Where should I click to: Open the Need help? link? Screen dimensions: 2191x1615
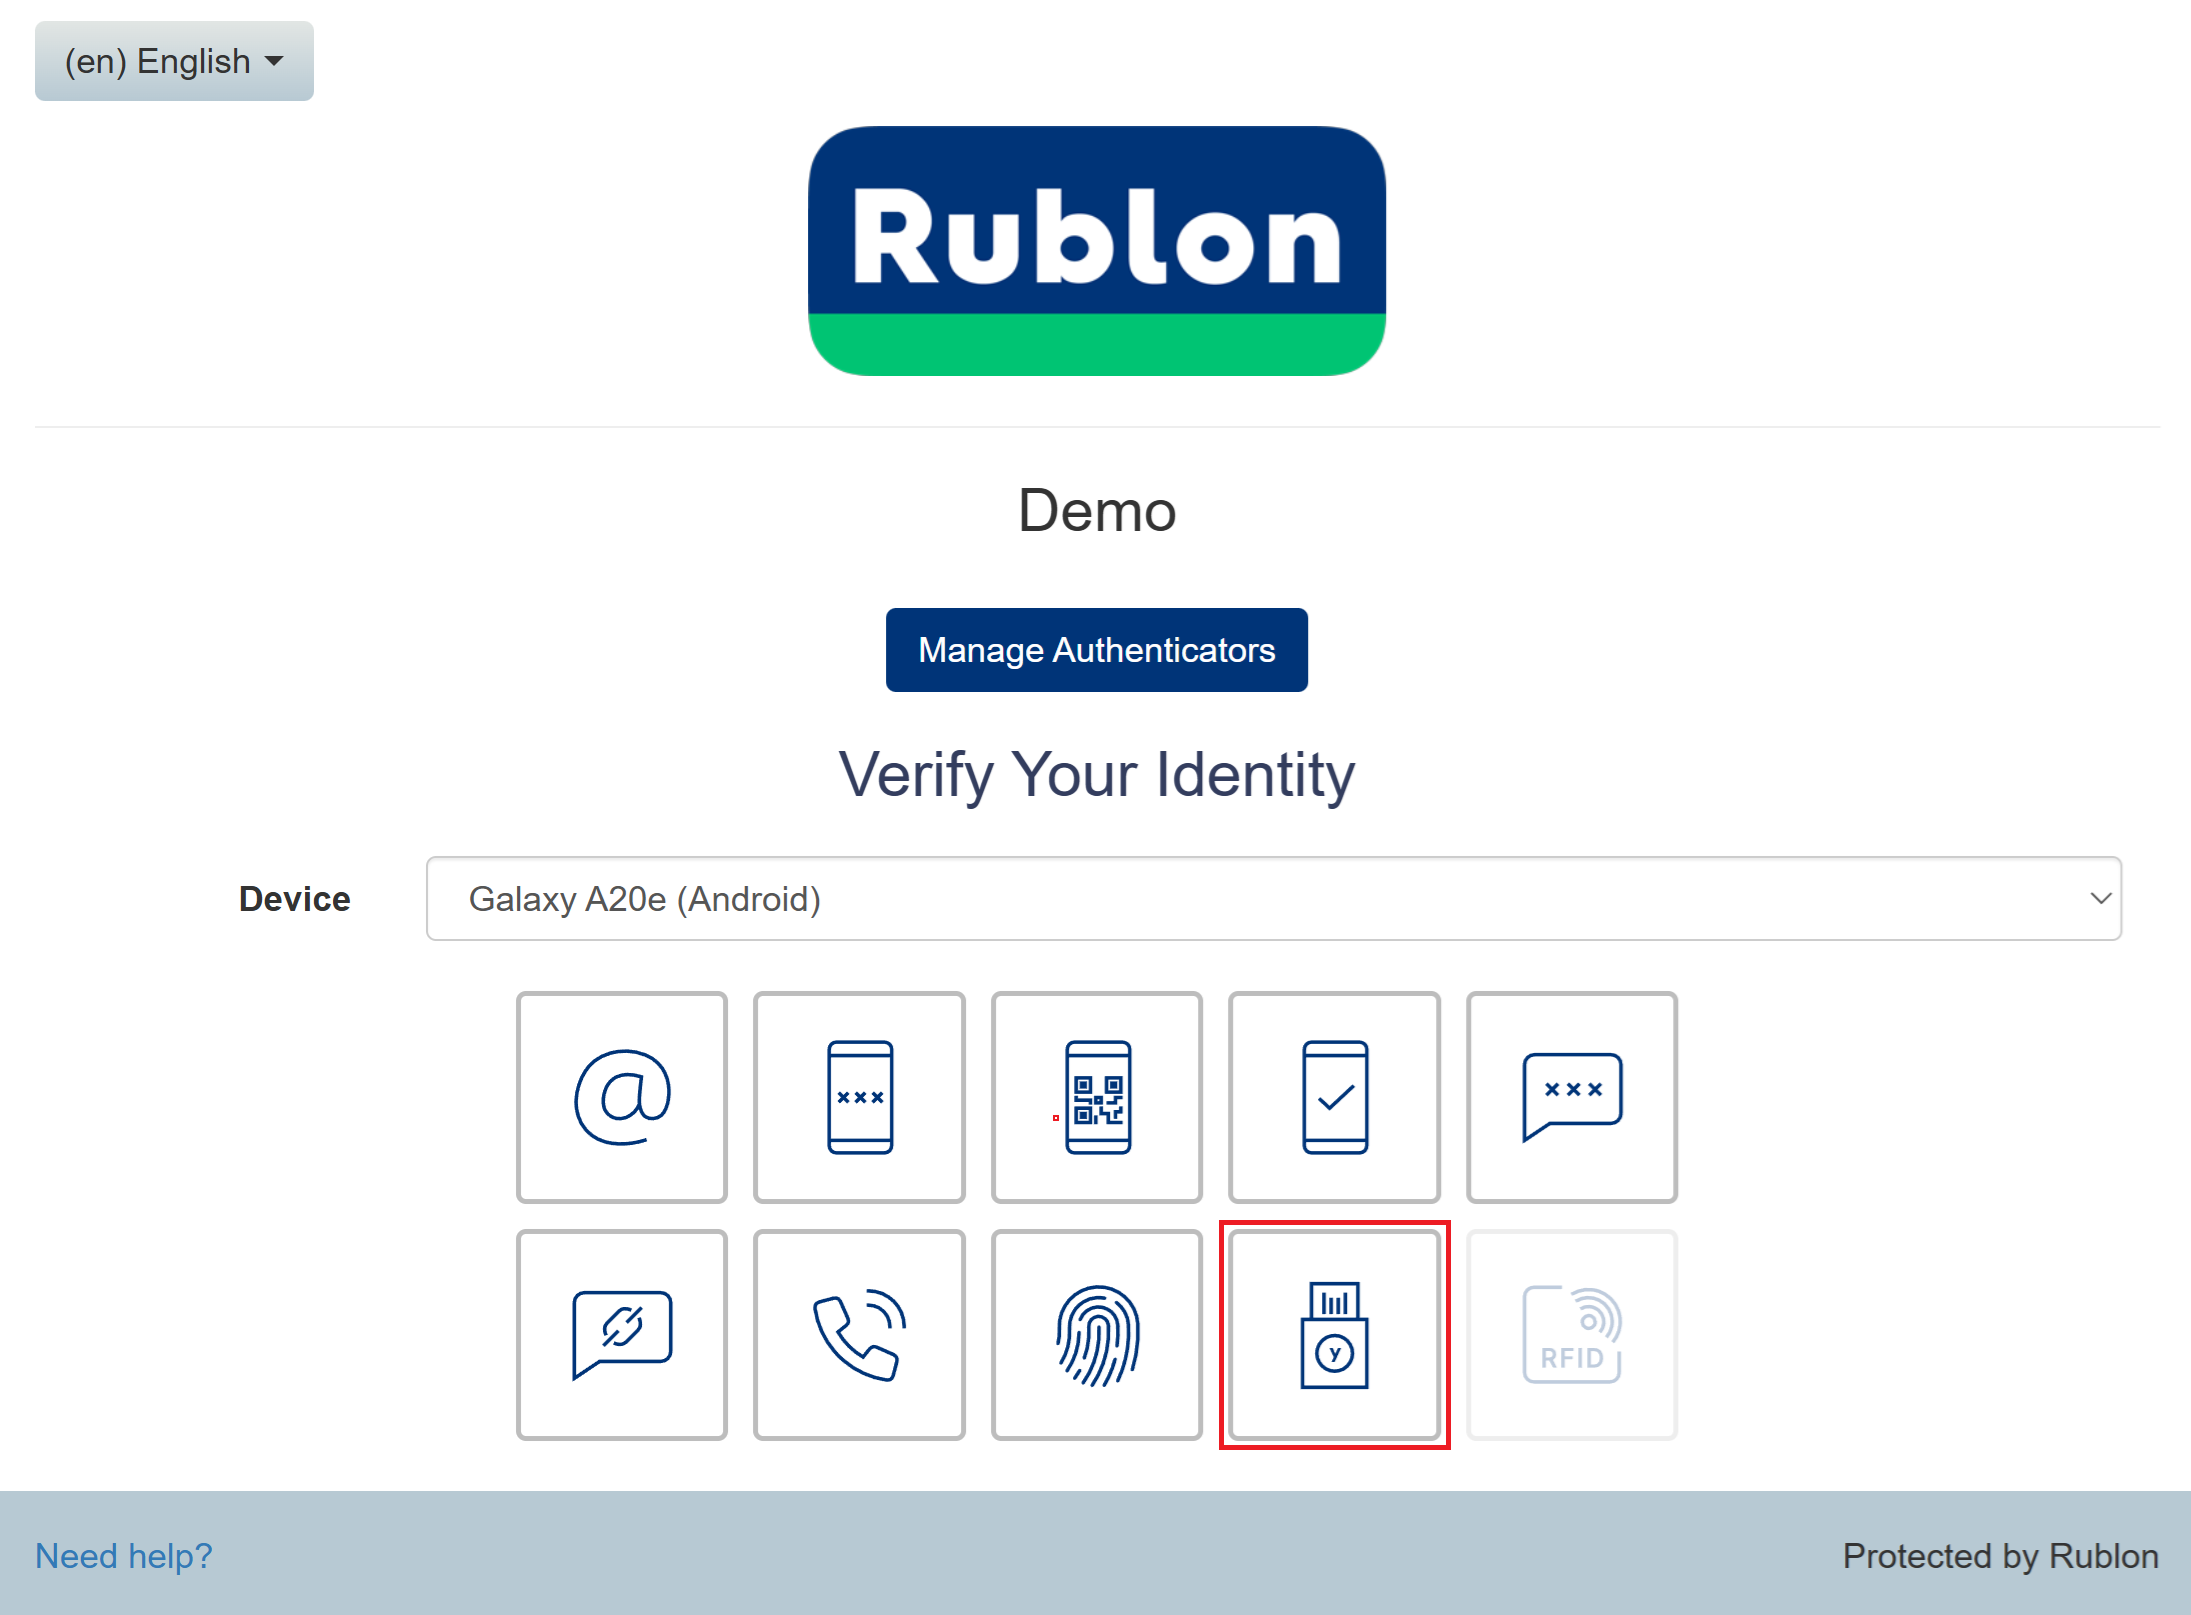(x=124, y=1556)
